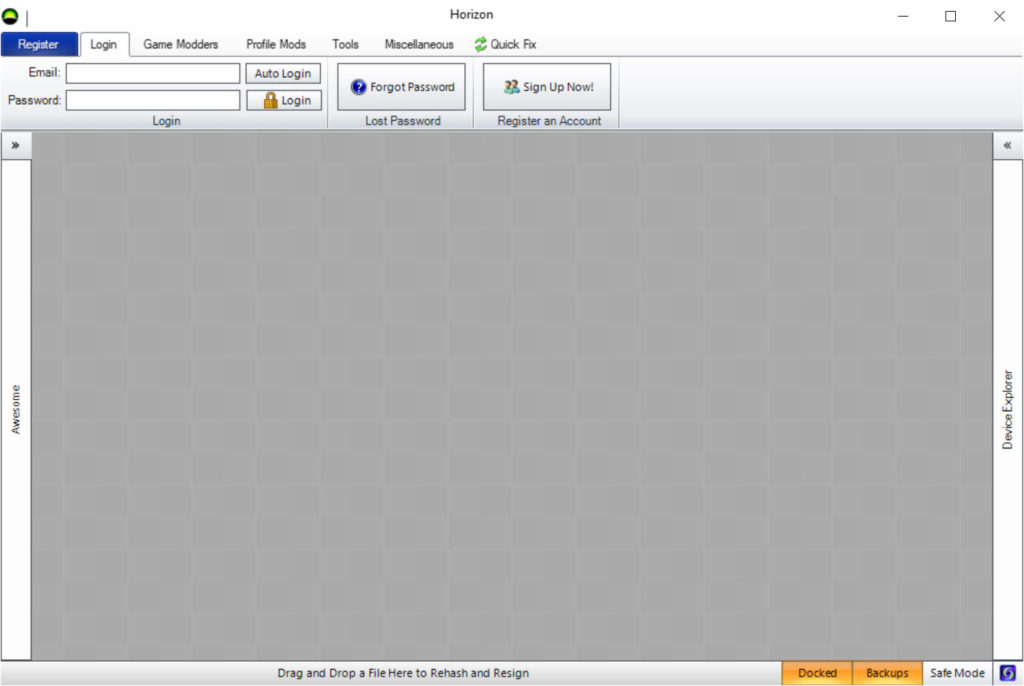1024x686 pixels.
Task: Click the Login button with the padlock
Action: (x=283, y=100)
